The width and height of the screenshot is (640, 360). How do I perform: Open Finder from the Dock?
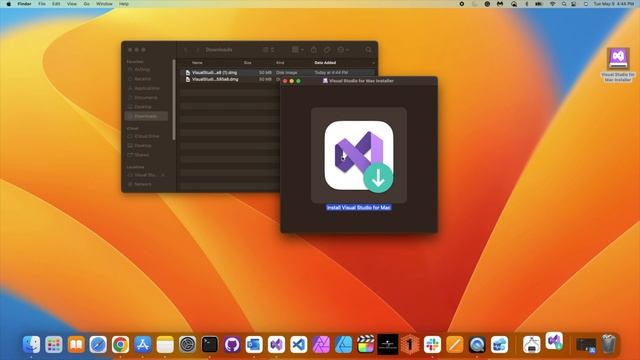pyautogui.click(x=31, y=344)
